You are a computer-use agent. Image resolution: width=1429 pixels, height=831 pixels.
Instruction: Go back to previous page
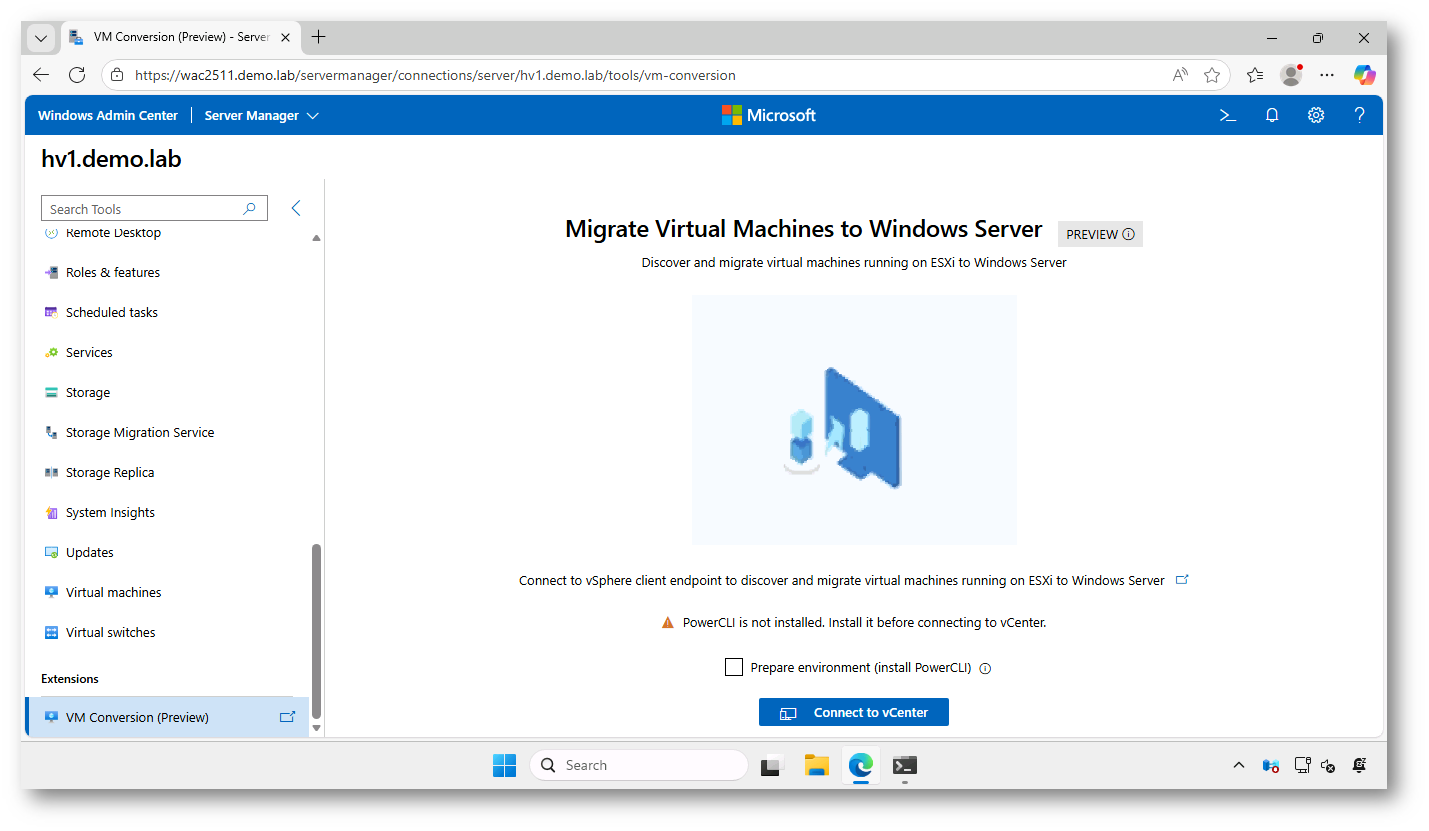tap(41, 75)
